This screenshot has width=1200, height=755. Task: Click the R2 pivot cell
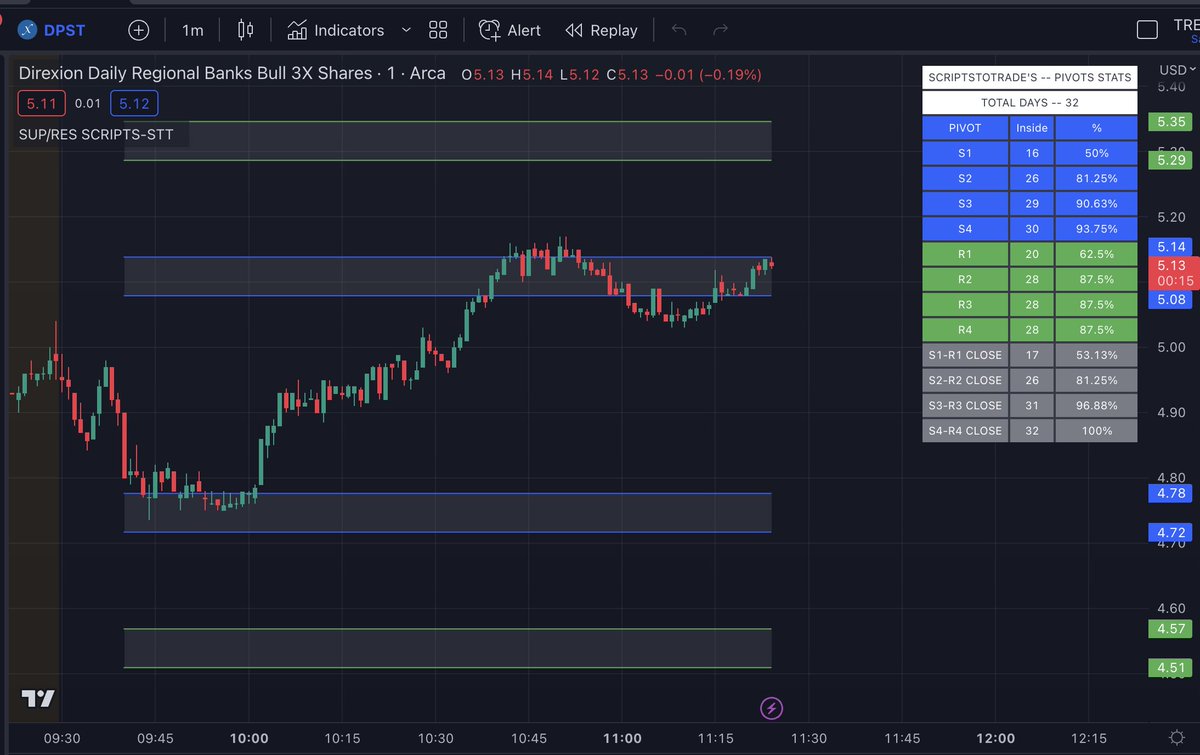965,279
